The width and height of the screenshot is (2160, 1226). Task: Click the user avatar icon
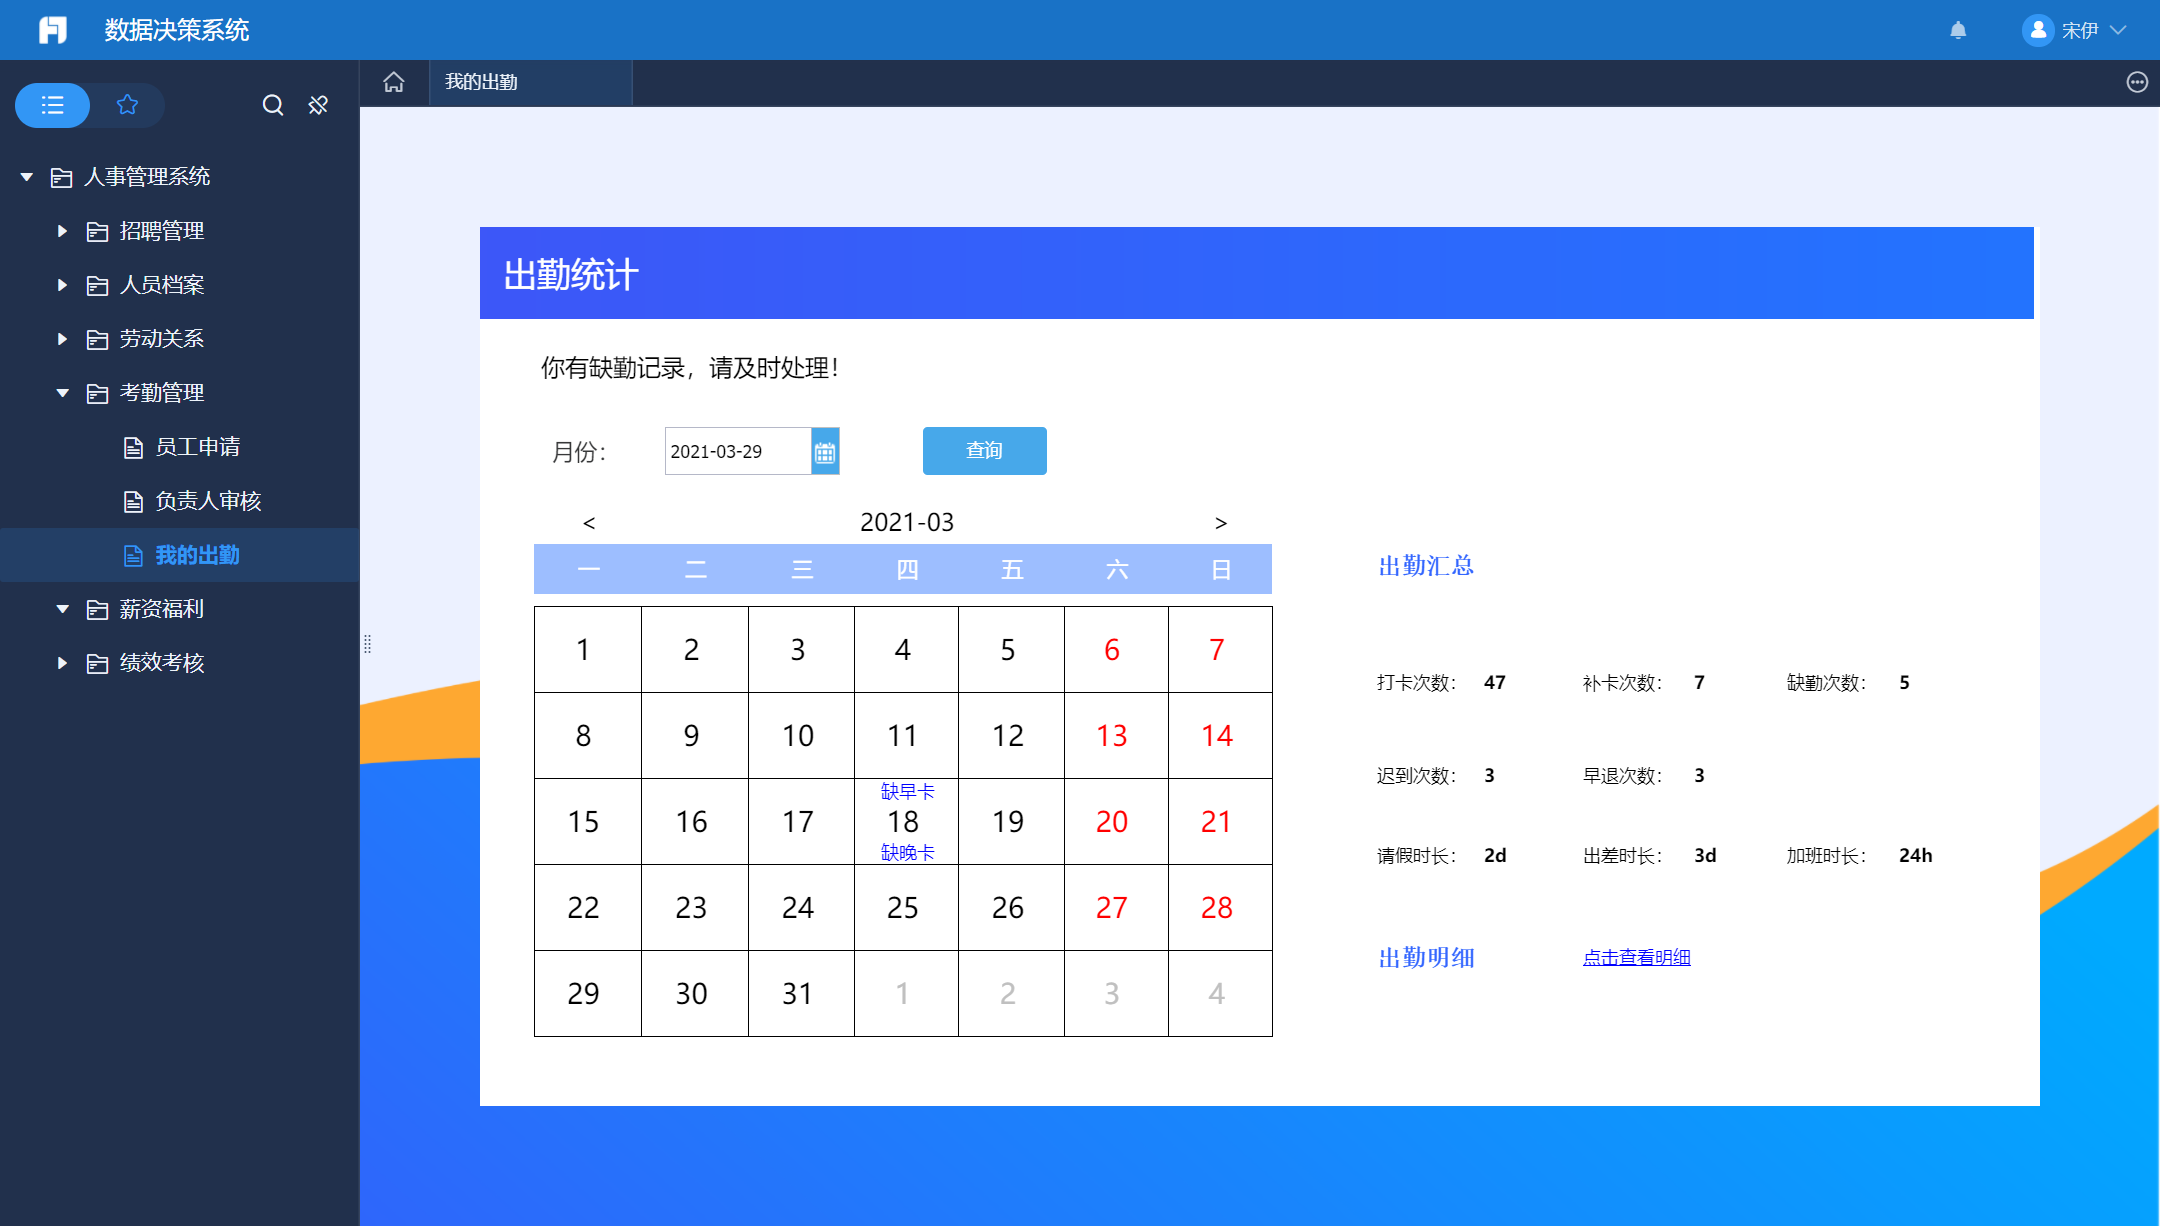pyautogui.click(x=2037, y=30)
